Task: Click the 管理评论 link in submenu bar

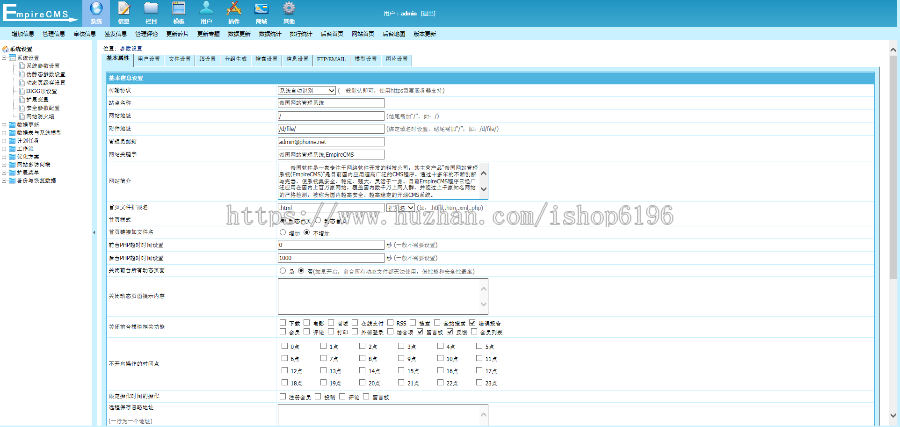Action: (x=146, y=34)
